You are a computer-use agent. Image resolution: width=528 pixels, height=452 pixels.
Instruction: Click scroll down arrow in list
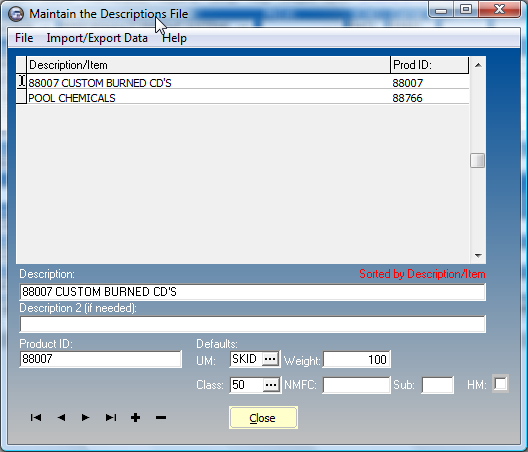click(478, 256)
